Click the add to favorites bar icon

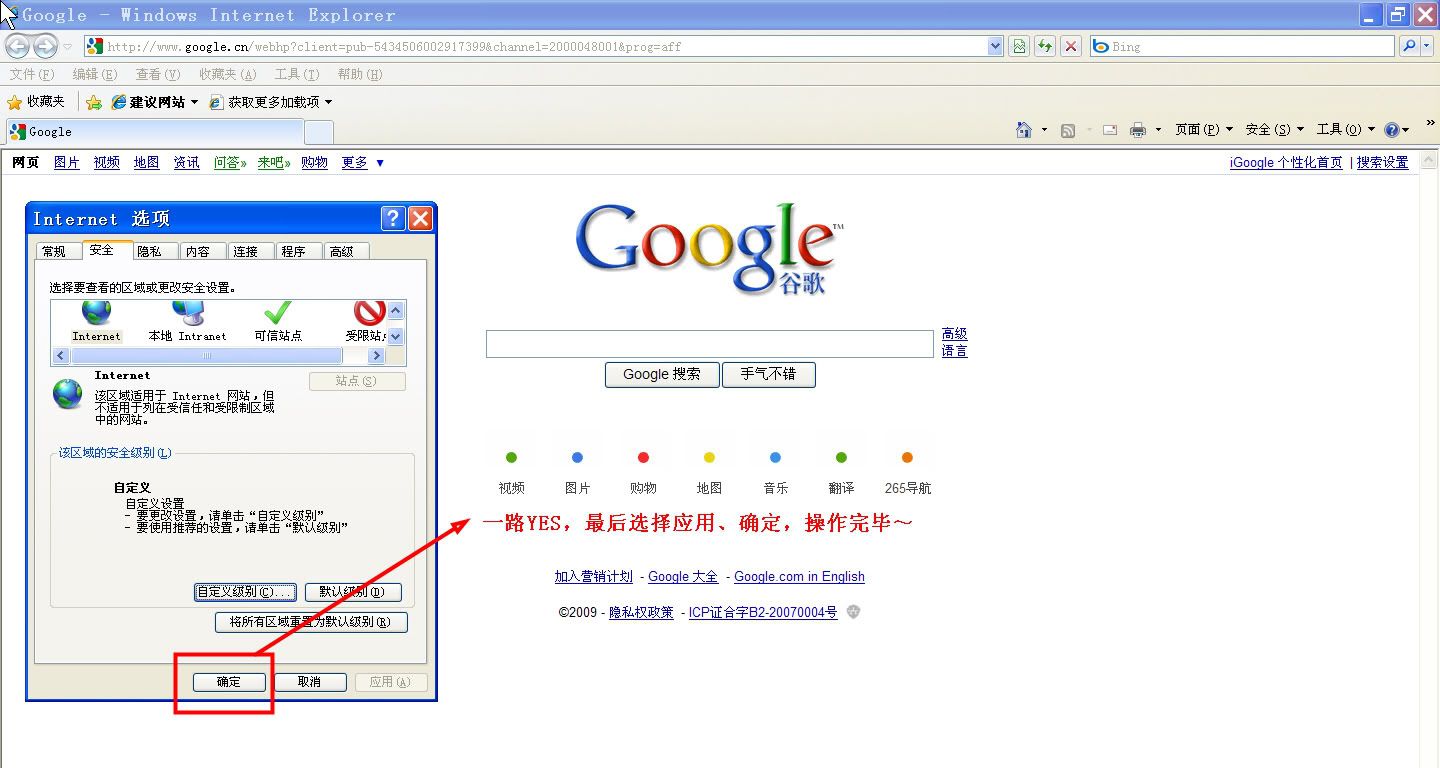click(94, 102)
